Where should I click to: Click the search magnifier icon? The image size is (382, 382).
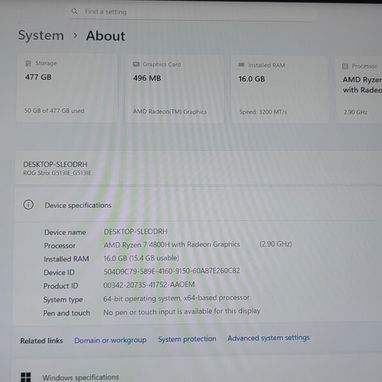pos(74,12)
